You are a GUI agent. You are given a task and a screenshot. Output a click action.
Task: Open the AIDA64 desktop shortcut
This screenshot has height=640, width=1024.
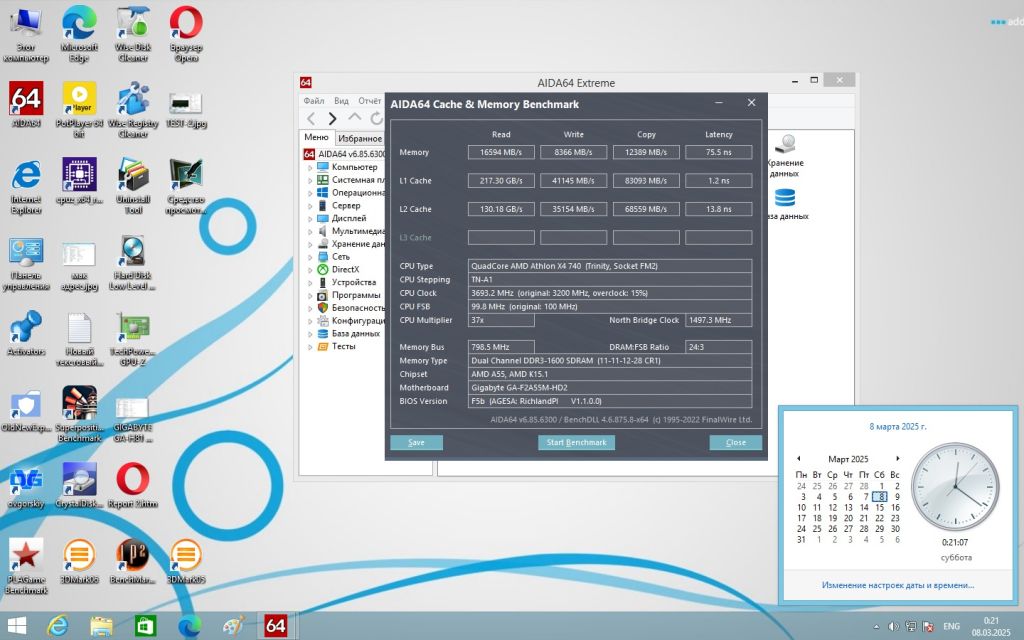(x=26, y=104)
